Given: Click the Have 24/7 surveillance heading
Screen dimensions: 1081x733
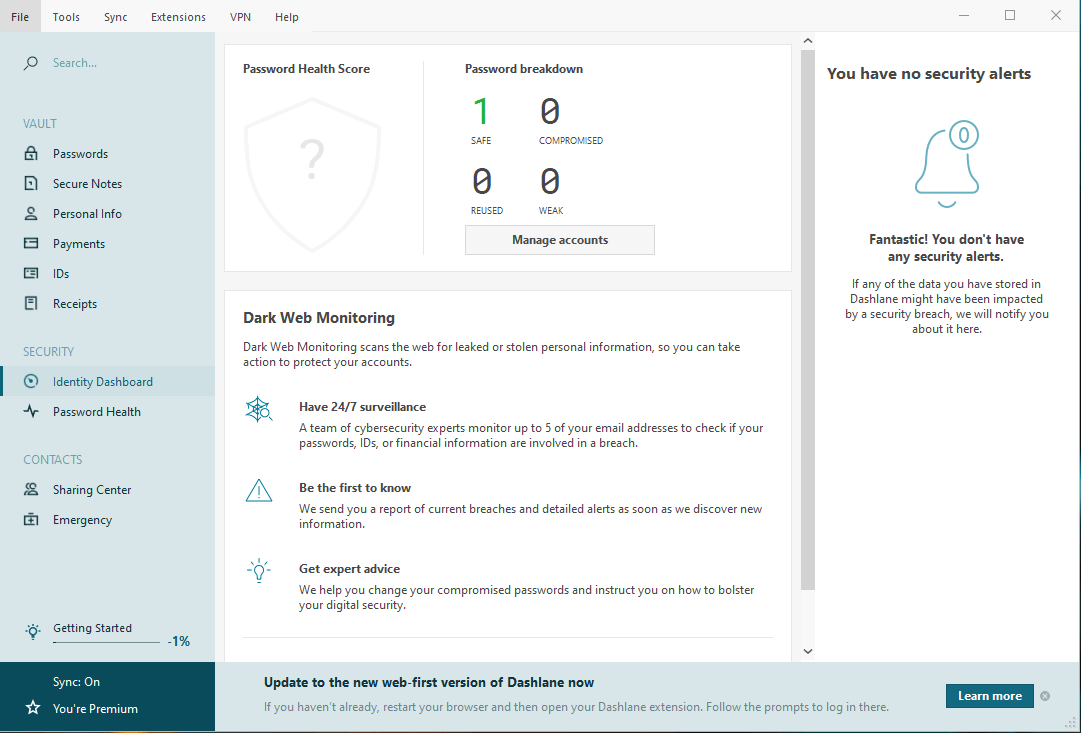Looking at the screenshot, I should point(363,407).
